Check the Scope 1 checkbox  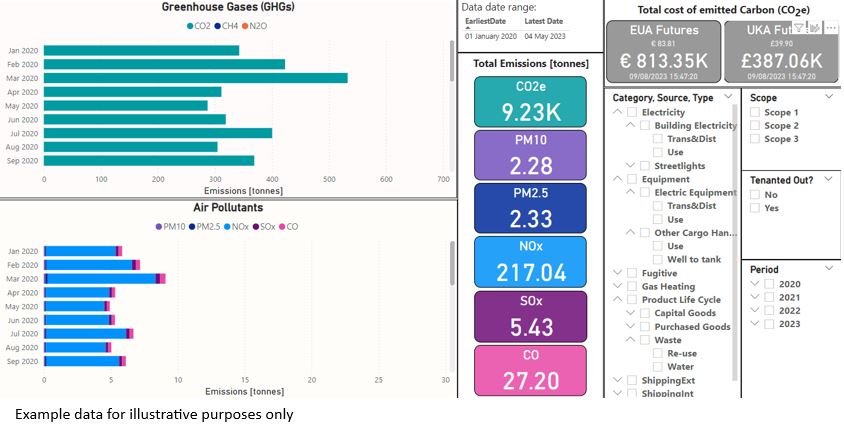click(755, 113)
